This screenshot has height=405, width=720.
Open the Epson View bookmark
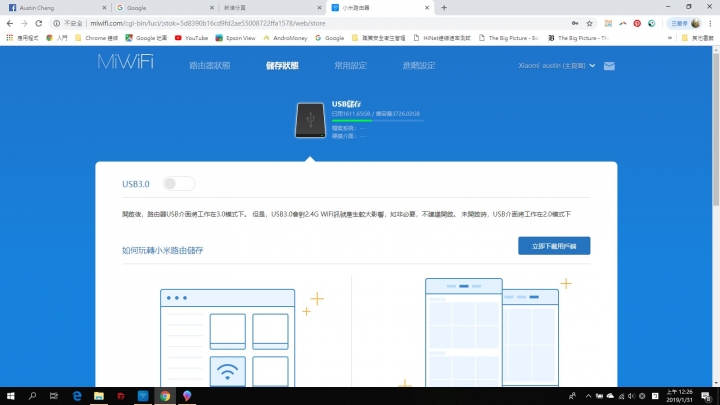(x=236, y=38)
